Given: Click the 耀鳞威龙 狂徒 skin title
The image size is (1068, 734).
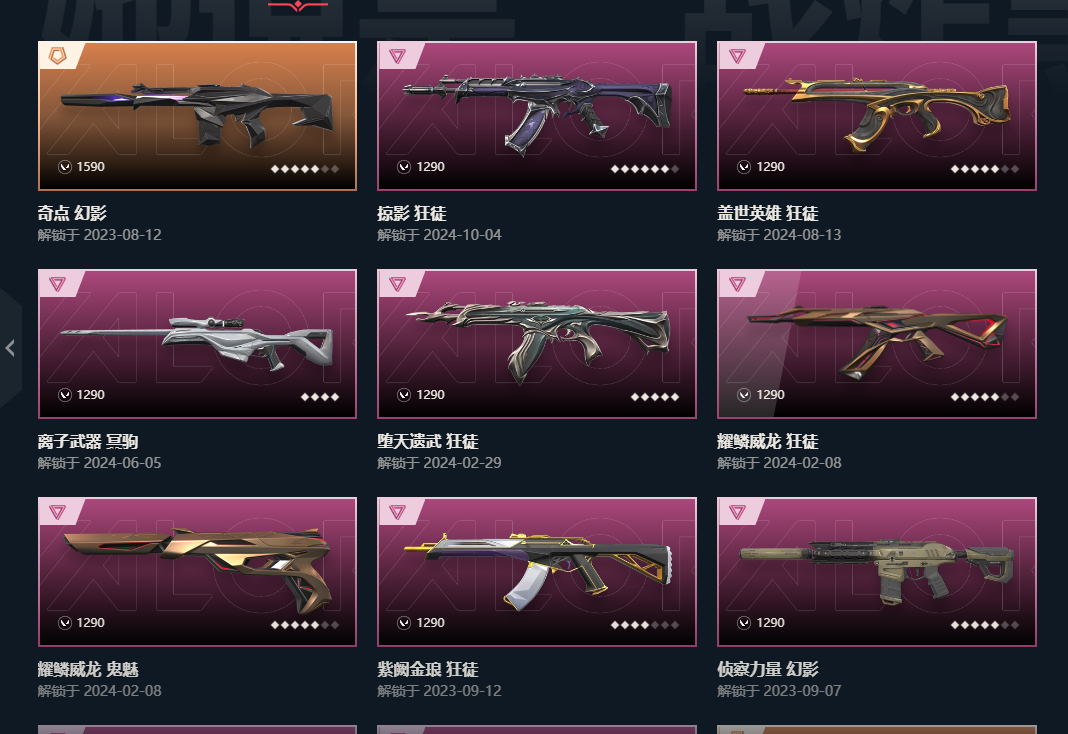Looking at the screenshot, I should (x=768, y=441).
